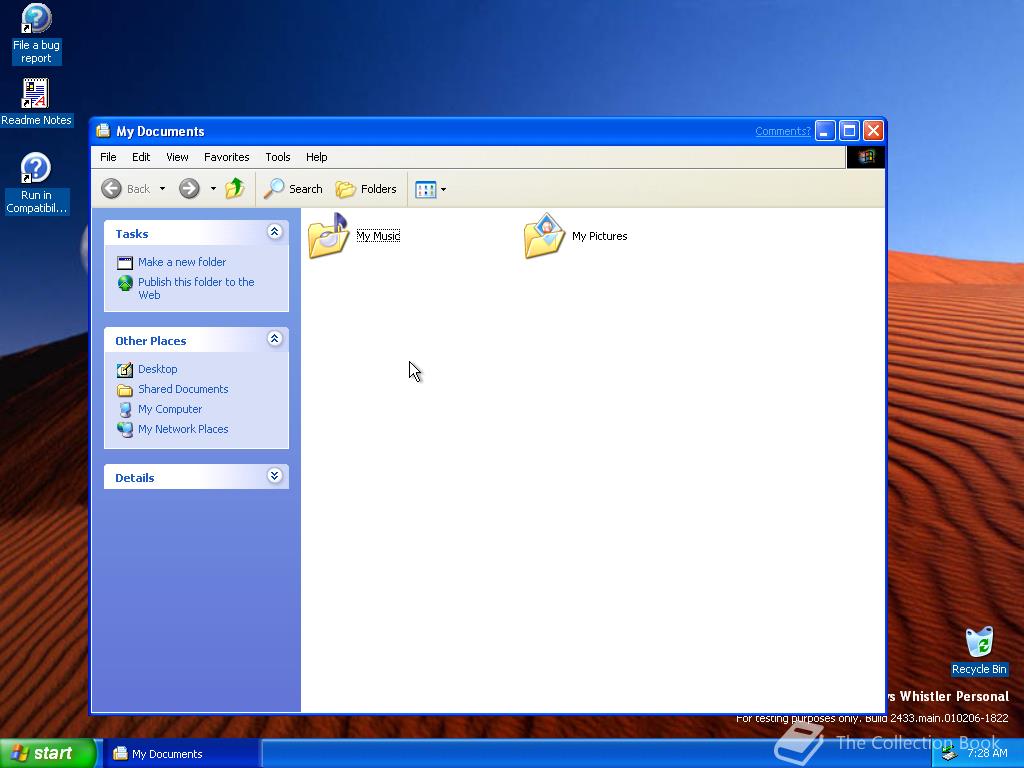
Task: Open the Back history dropdown arrow
Action: tap(163, 189)
